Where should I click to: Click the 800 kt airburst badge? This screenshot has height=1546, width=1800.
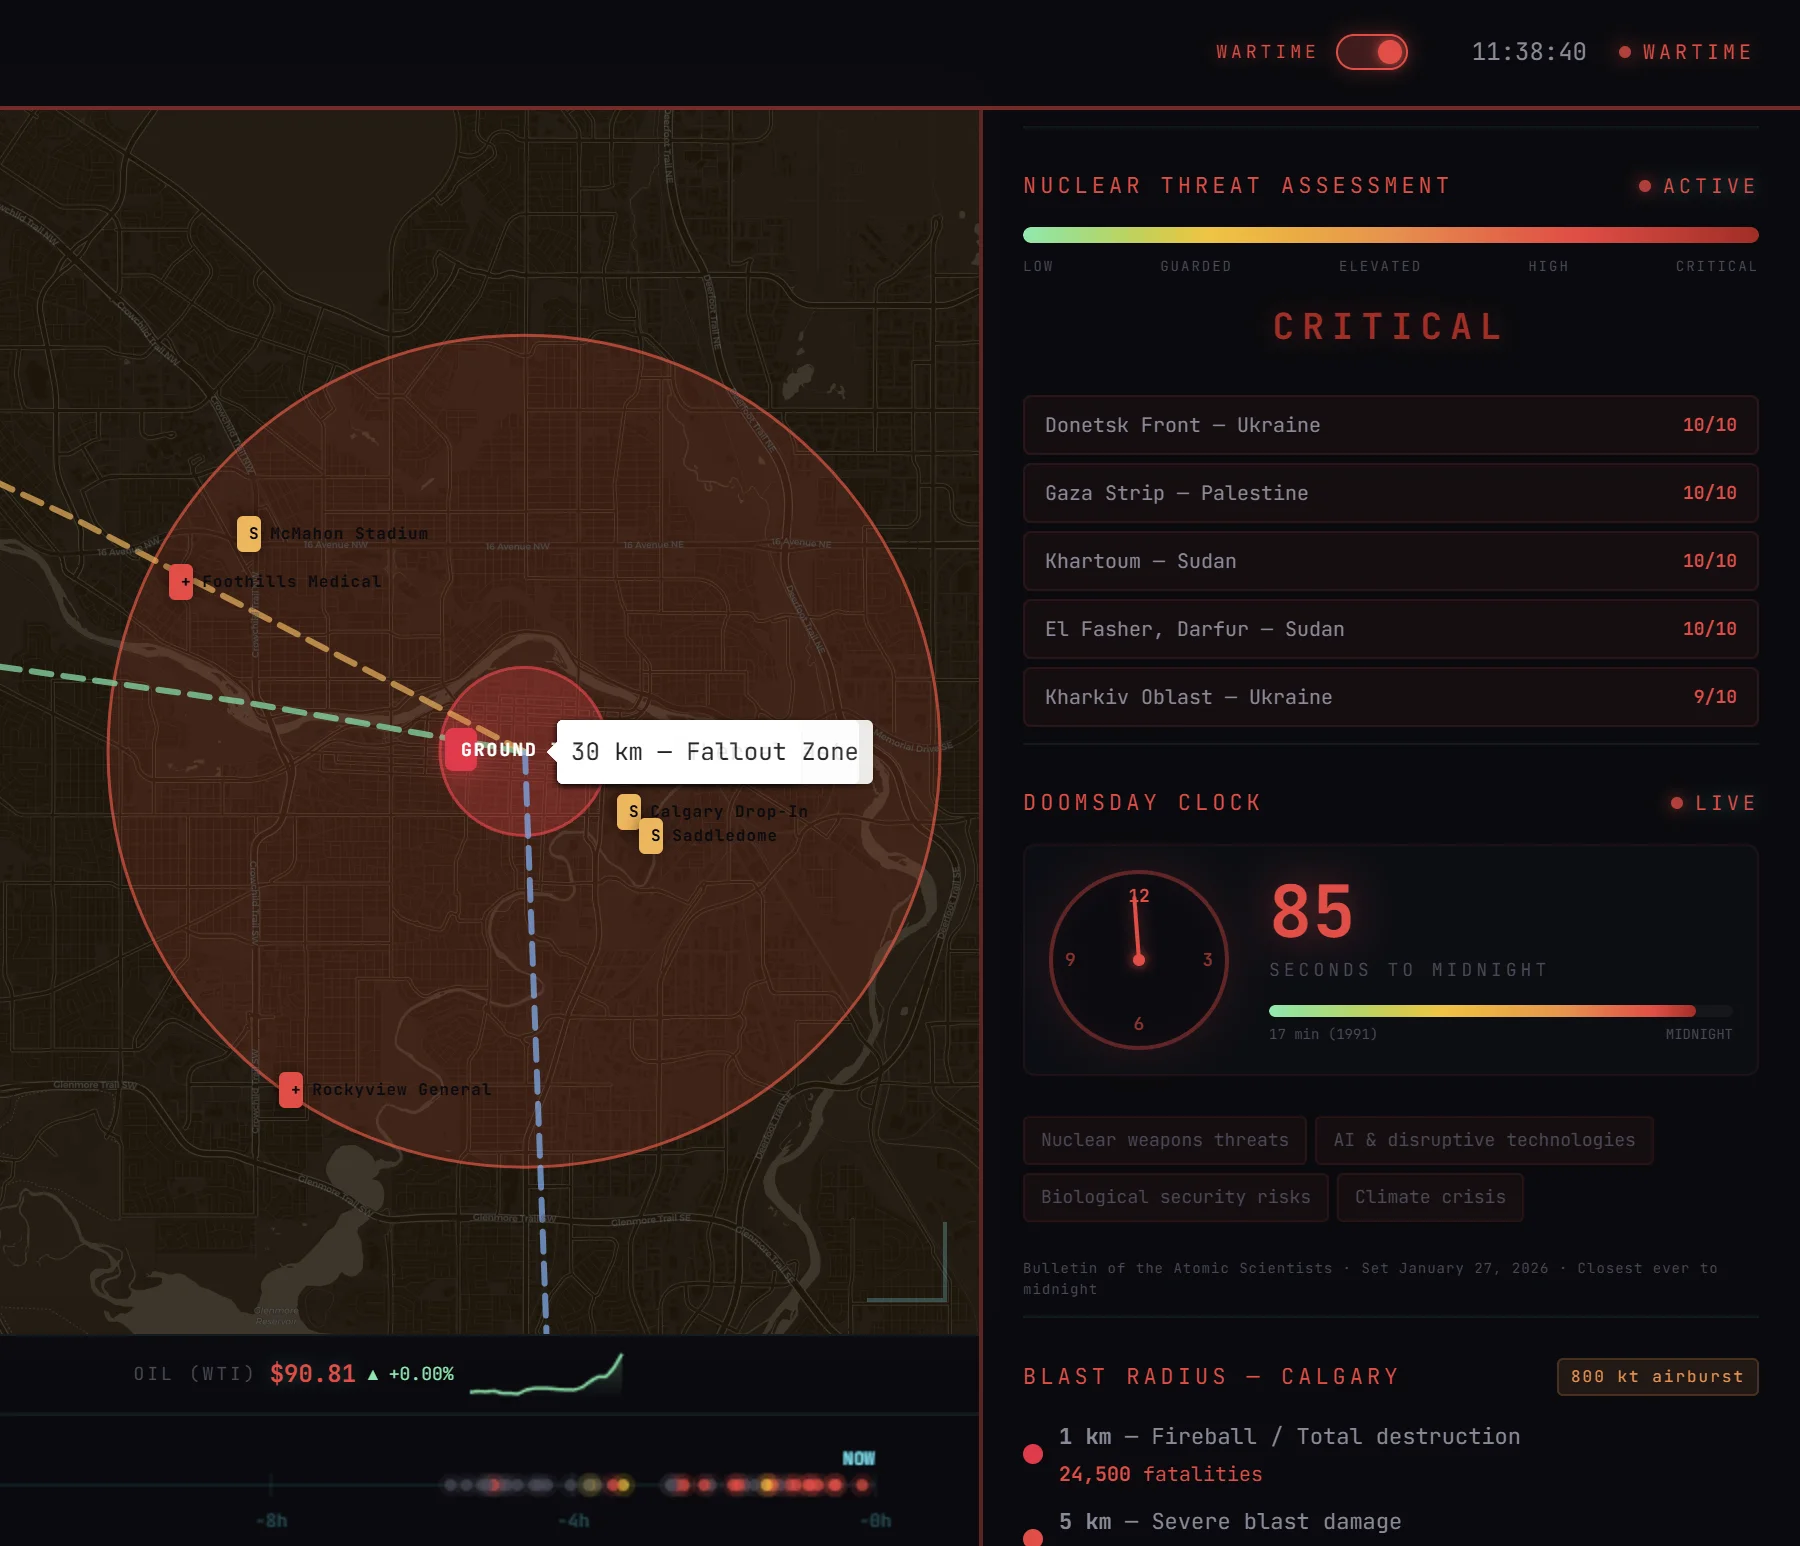1657,1377
